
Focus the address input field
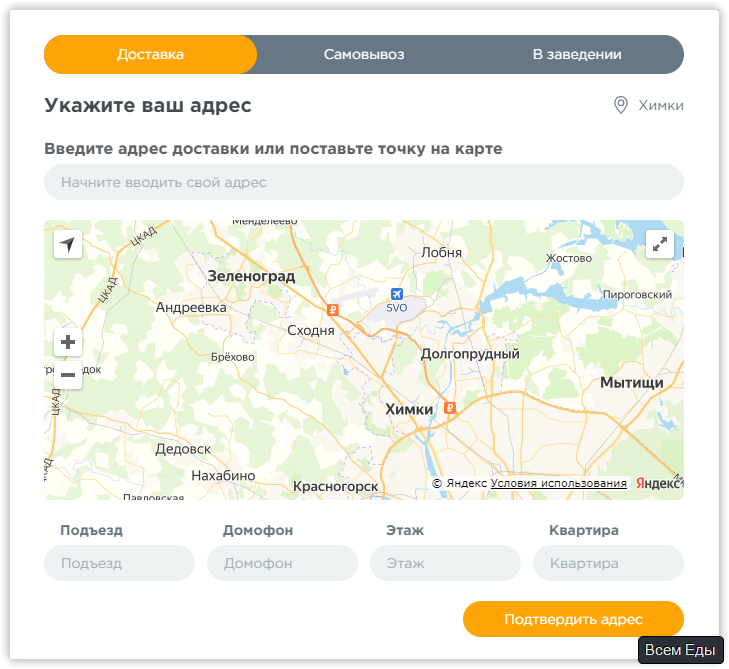pos(364,182)
